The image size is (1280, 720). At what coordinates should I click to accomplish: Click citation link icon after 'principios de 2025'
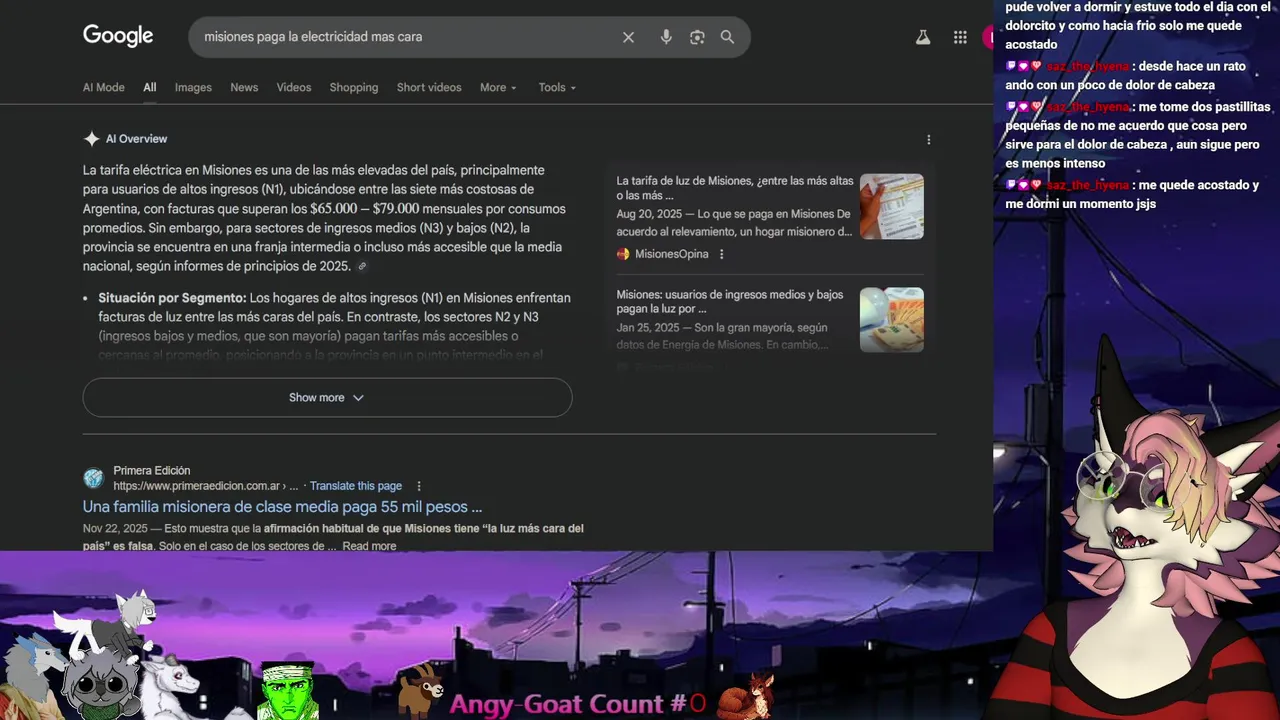click(x=362, y=267)
